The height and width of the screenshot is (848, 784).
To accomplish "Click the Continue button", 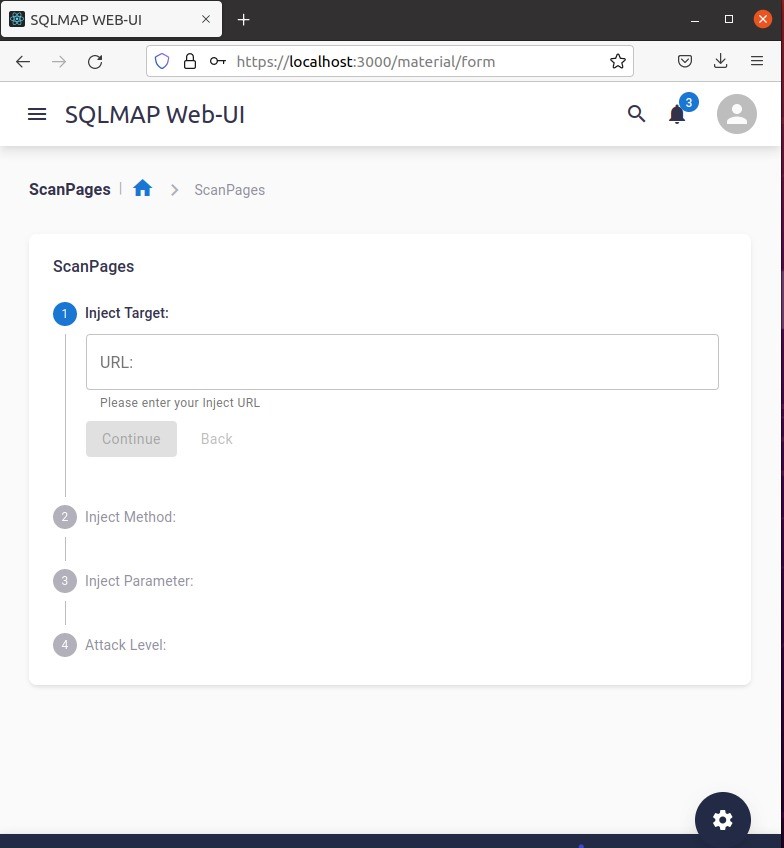I will point(131,439).
